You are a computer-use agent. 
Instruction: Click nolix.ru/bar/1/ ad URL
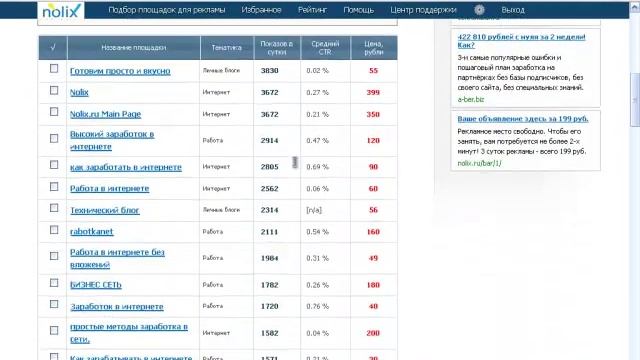pos(479,163)
